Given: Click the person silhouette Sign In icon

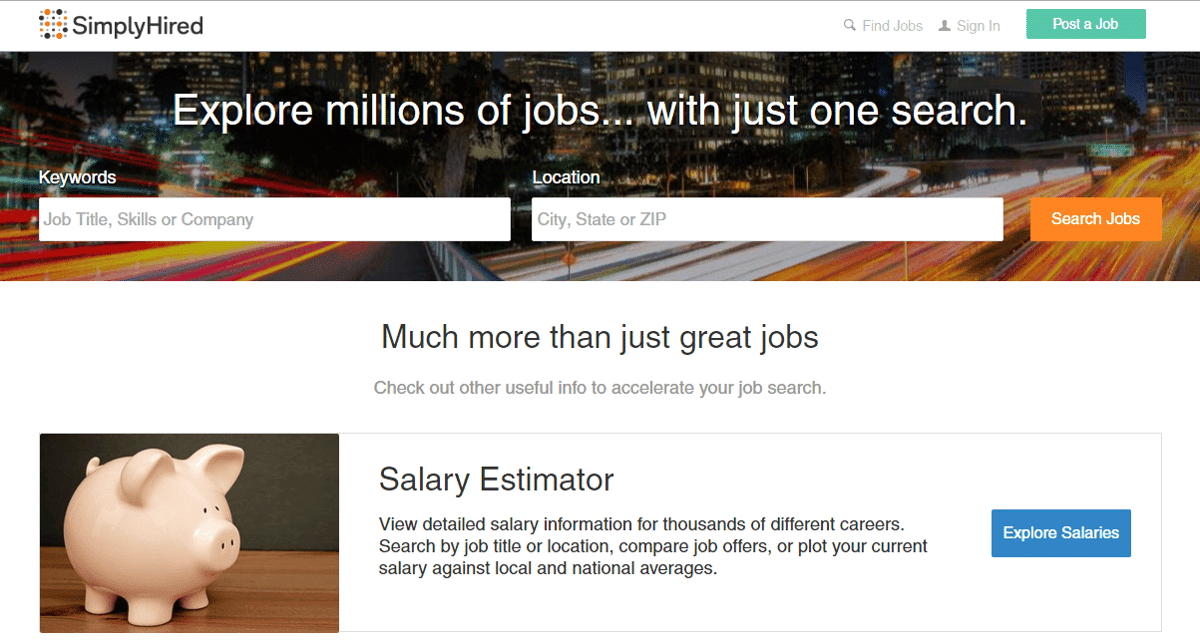Looking at the screenshot, I should [942, 25].
